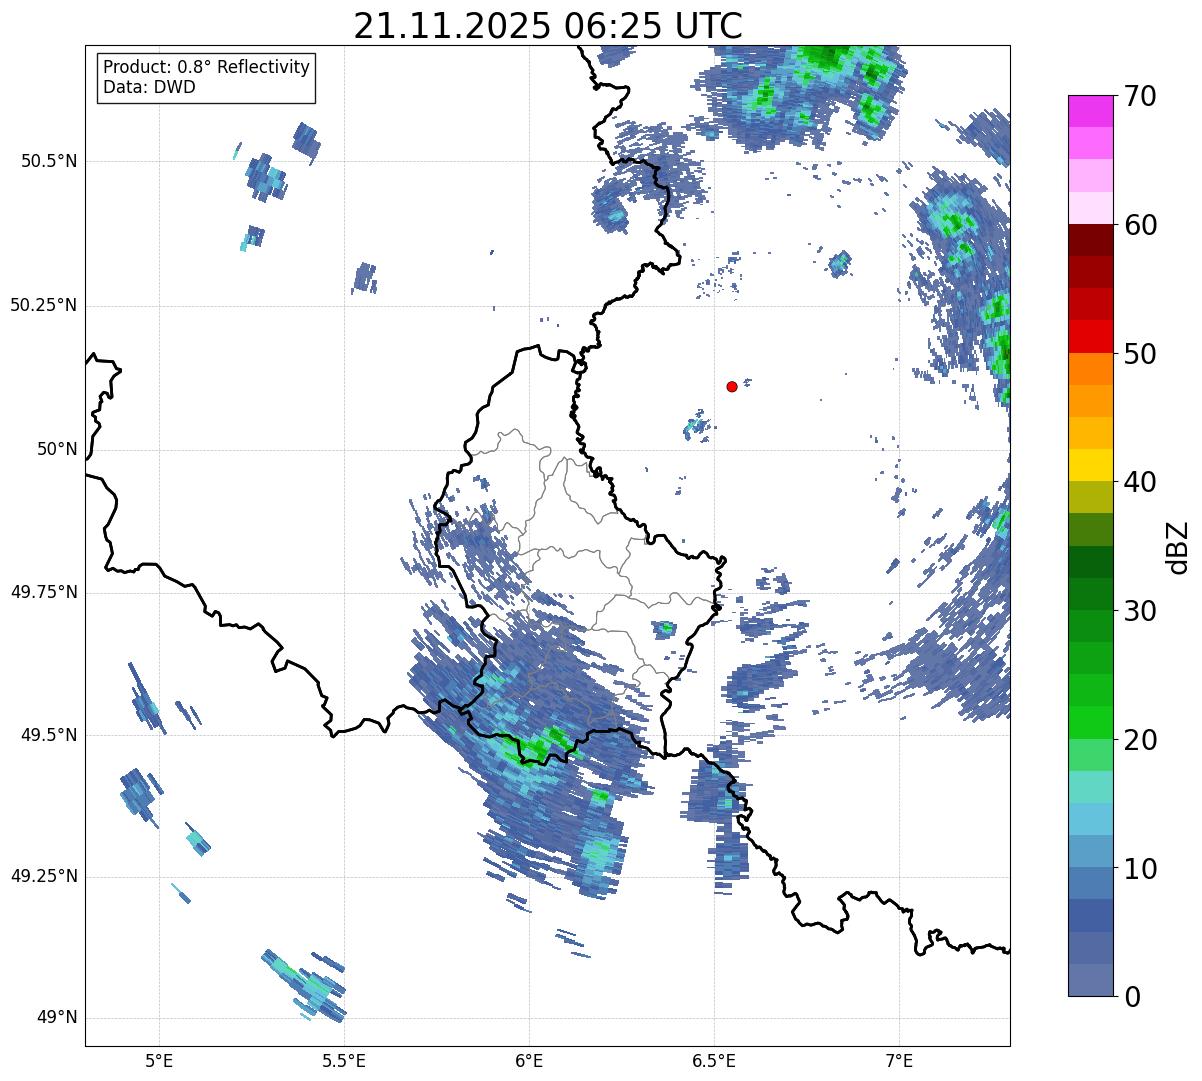Click the magenta top colorbar segment
The image size is (1202, 1081).
(1091, 111)
